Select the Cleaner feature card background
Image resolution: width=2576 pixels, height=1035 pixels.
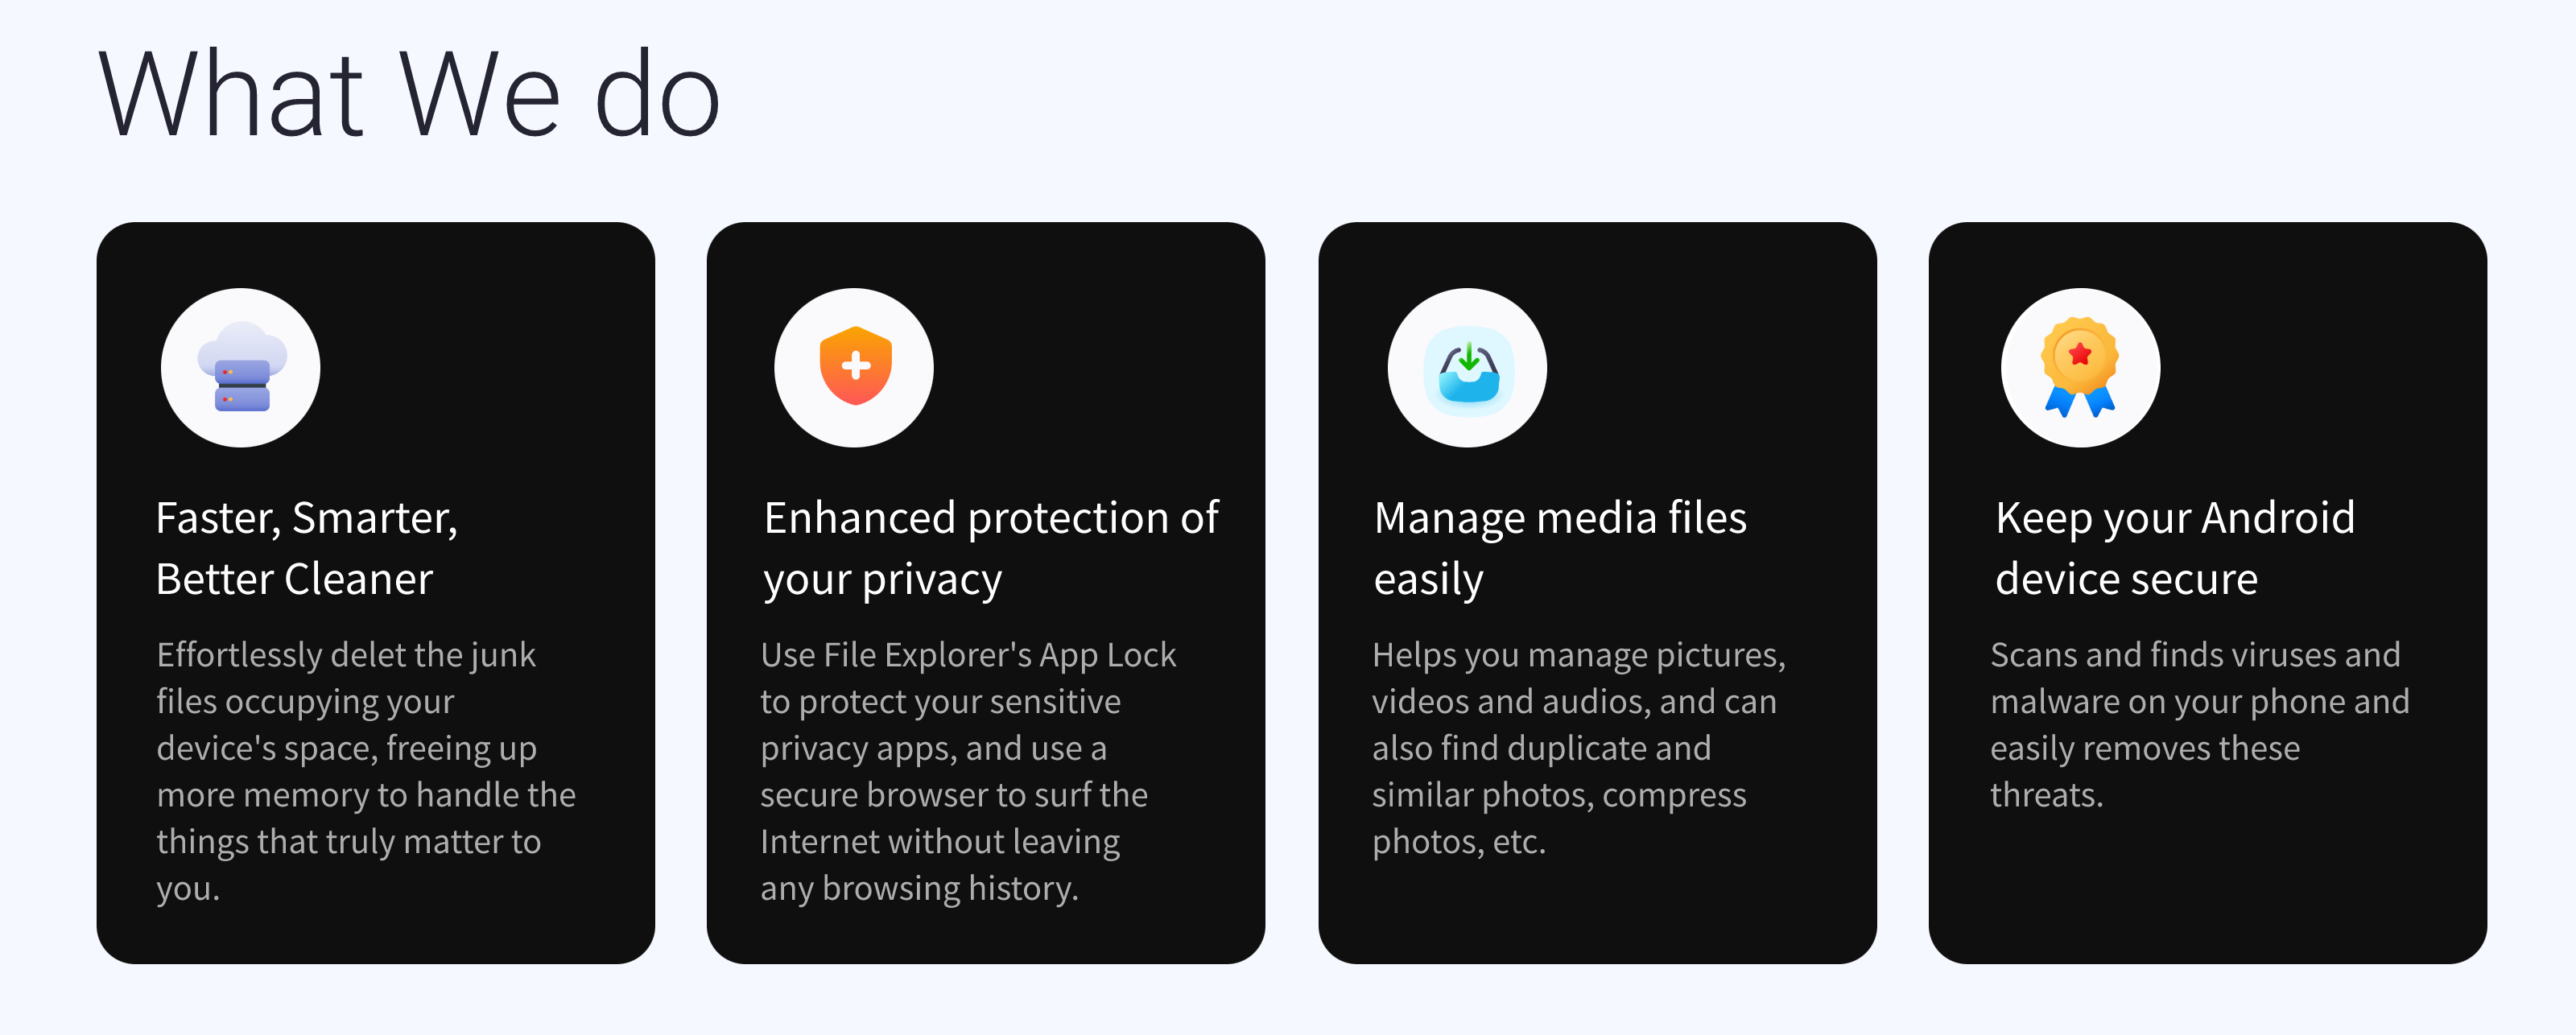click(376, 593)
